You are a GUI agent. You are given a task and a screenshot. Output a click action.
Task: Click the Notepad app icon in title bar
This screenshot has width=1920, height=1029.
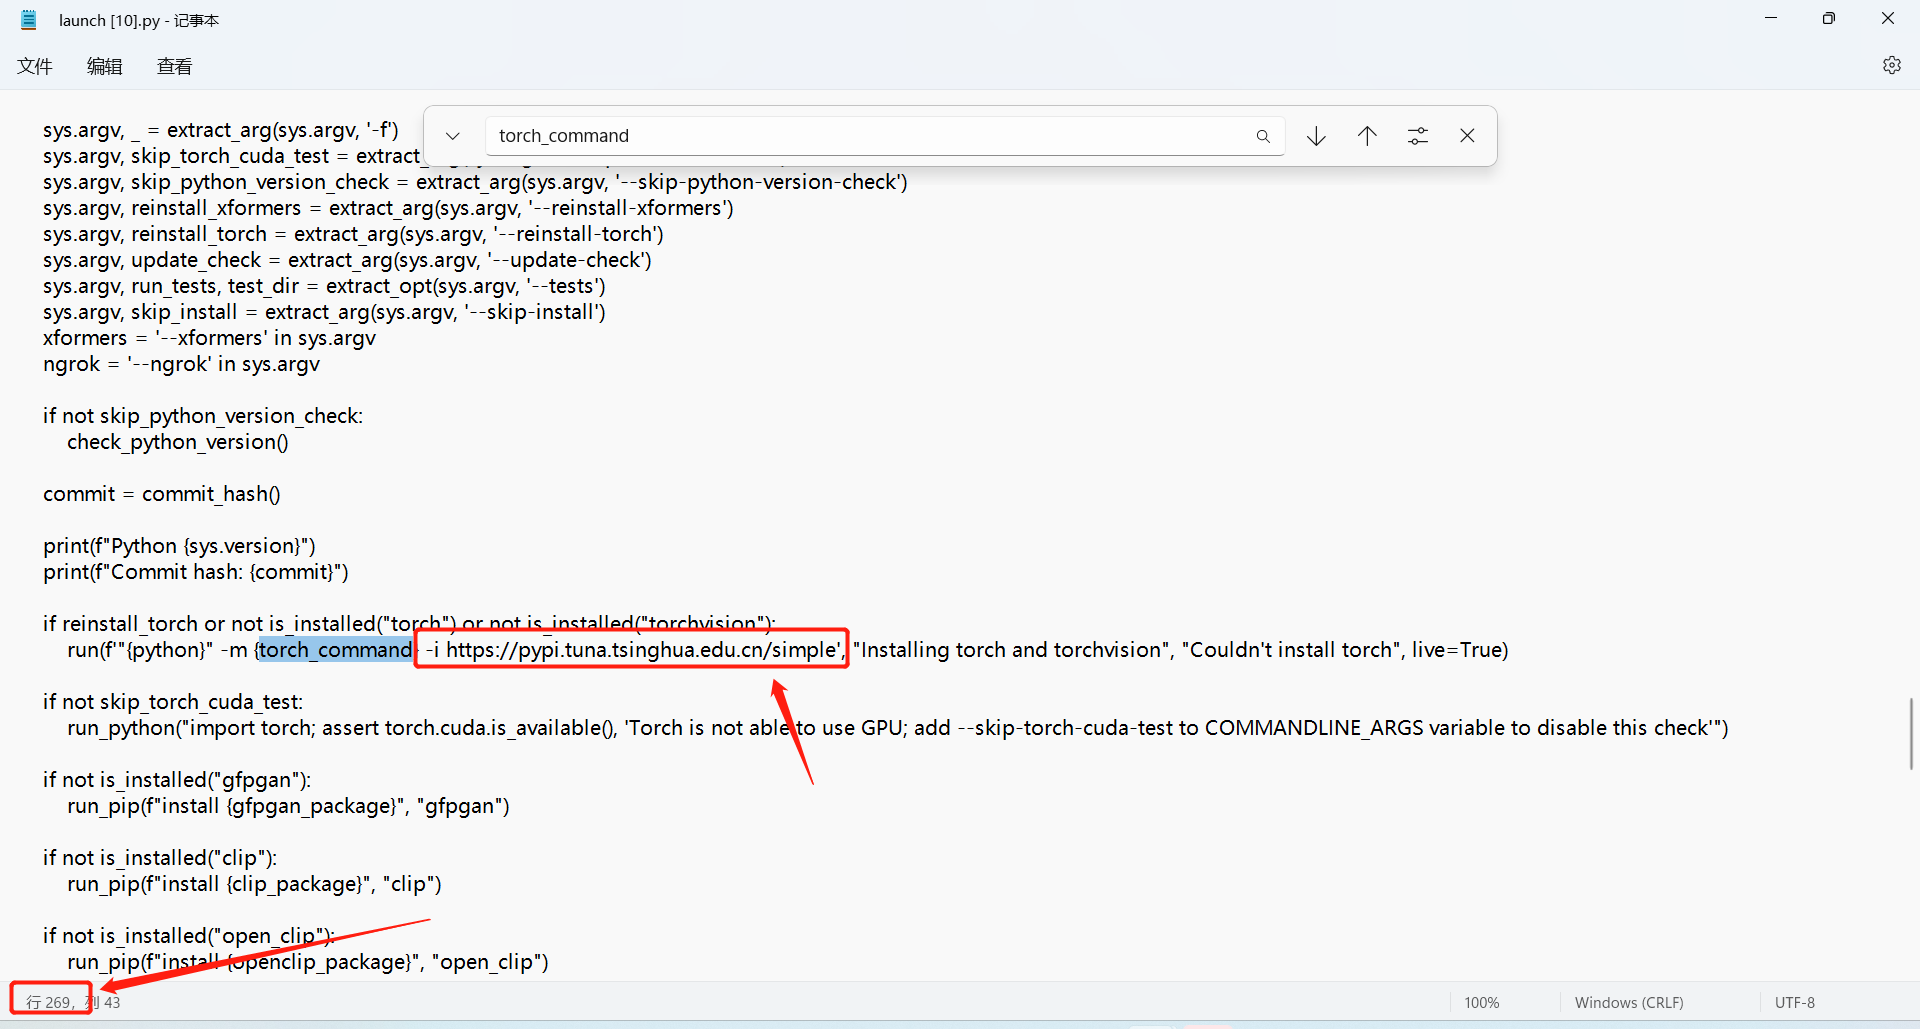[x=29, y=19]
